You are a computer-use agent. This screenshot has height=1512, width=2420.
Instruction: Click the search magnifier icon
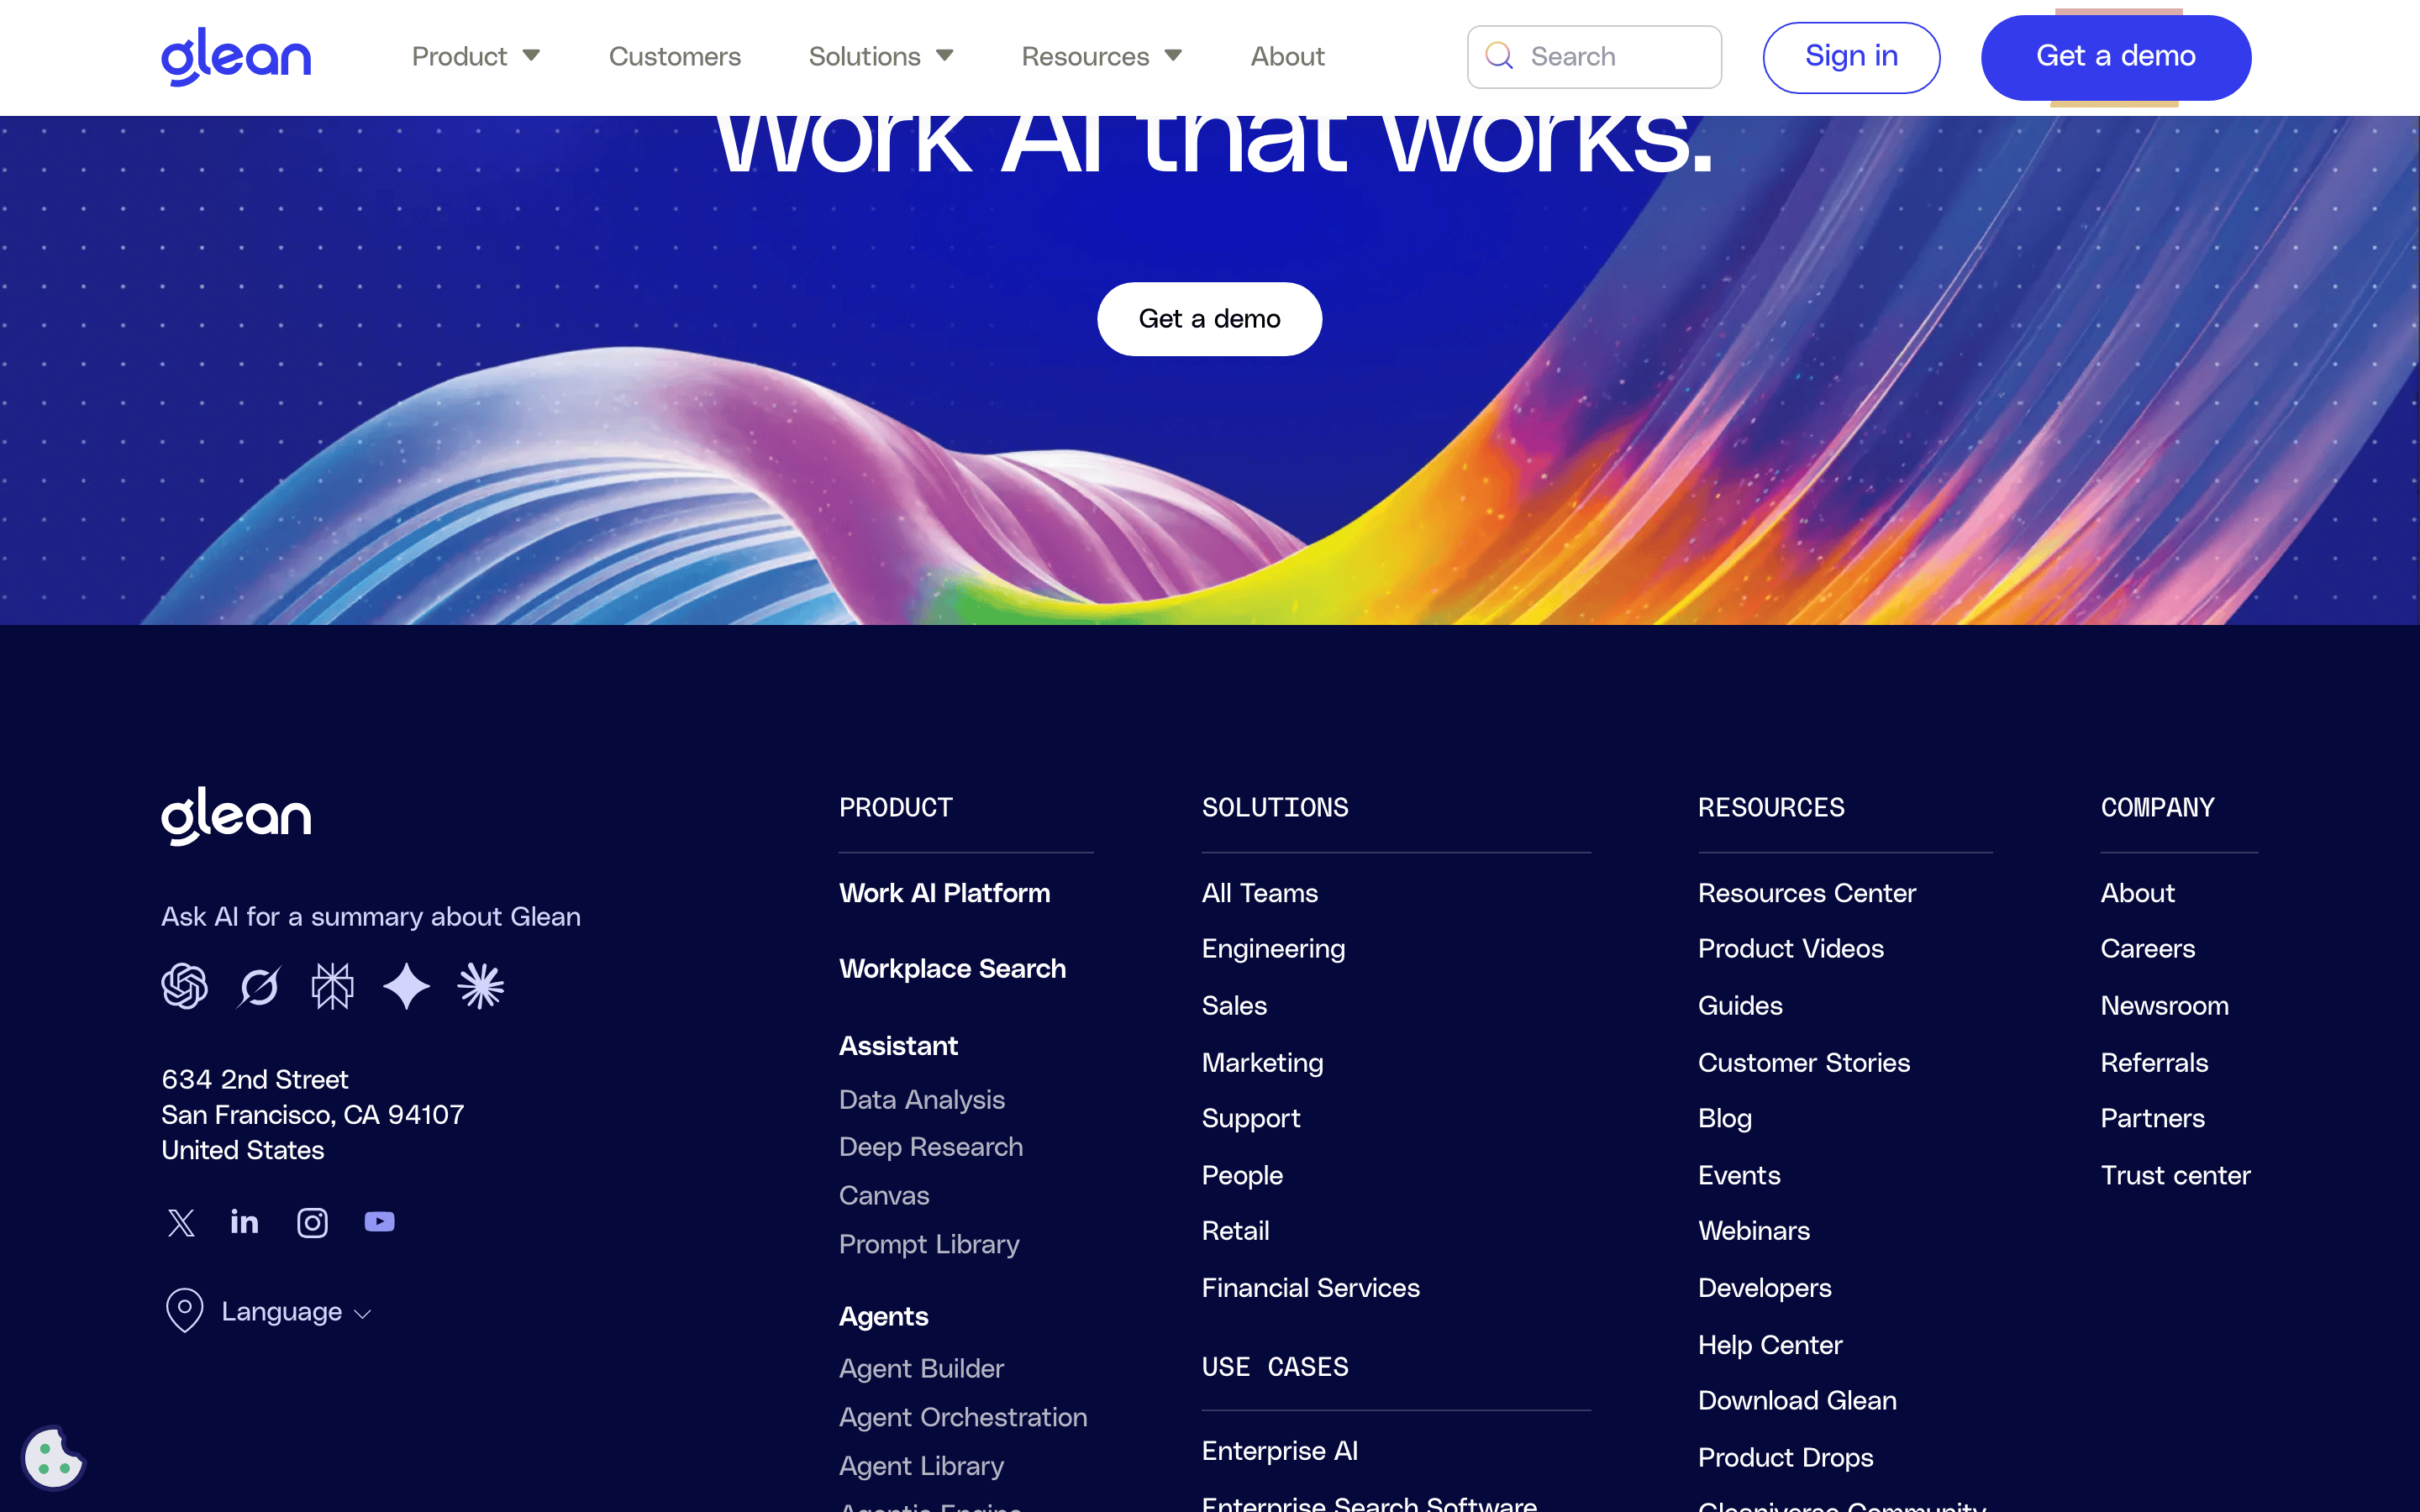point(1498,56)
